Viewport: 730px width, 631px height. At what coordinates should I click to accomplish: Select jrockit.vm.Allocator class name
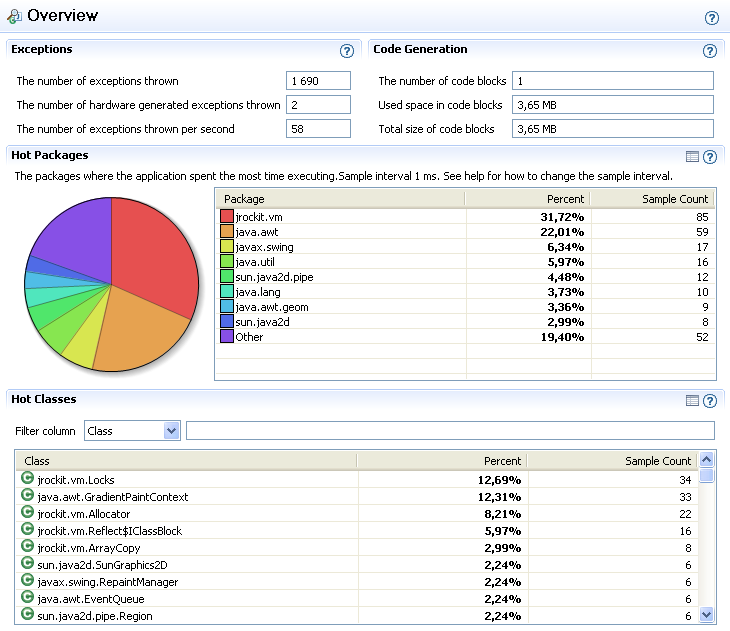click(84, 514)
